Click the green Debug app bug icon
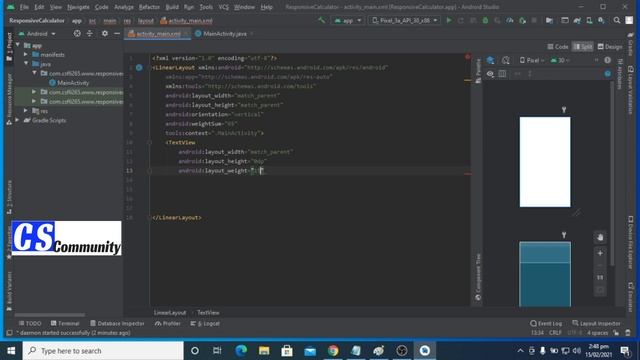640x360 pixels. point(485,20)
